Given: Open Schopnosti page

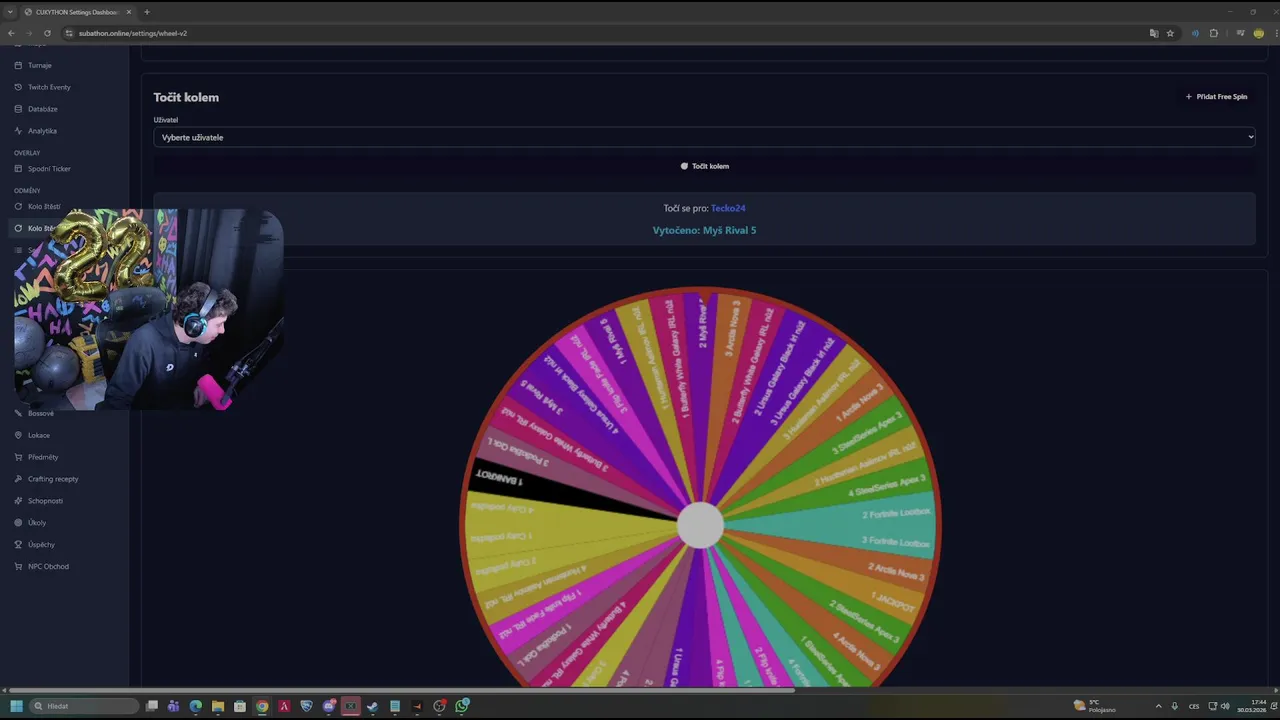Looking at the screenshot, I should pos(45,501).
